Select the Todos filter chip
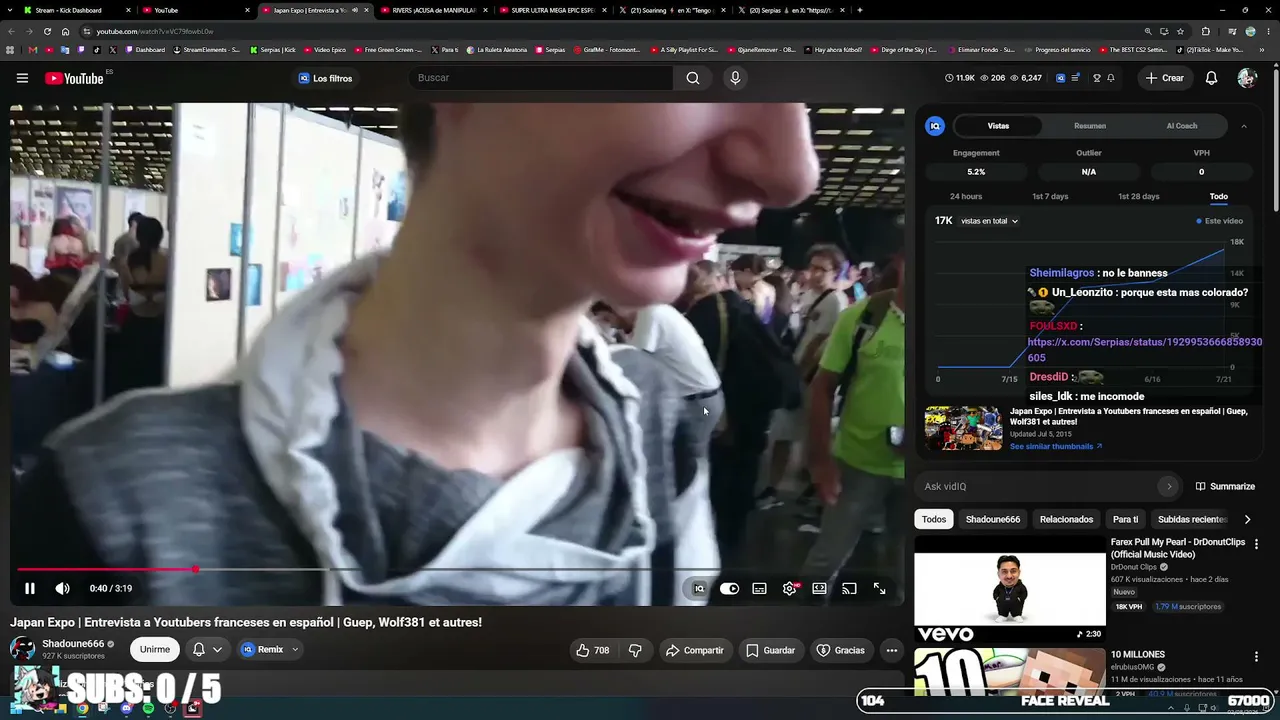 click(x=934, y=519)
